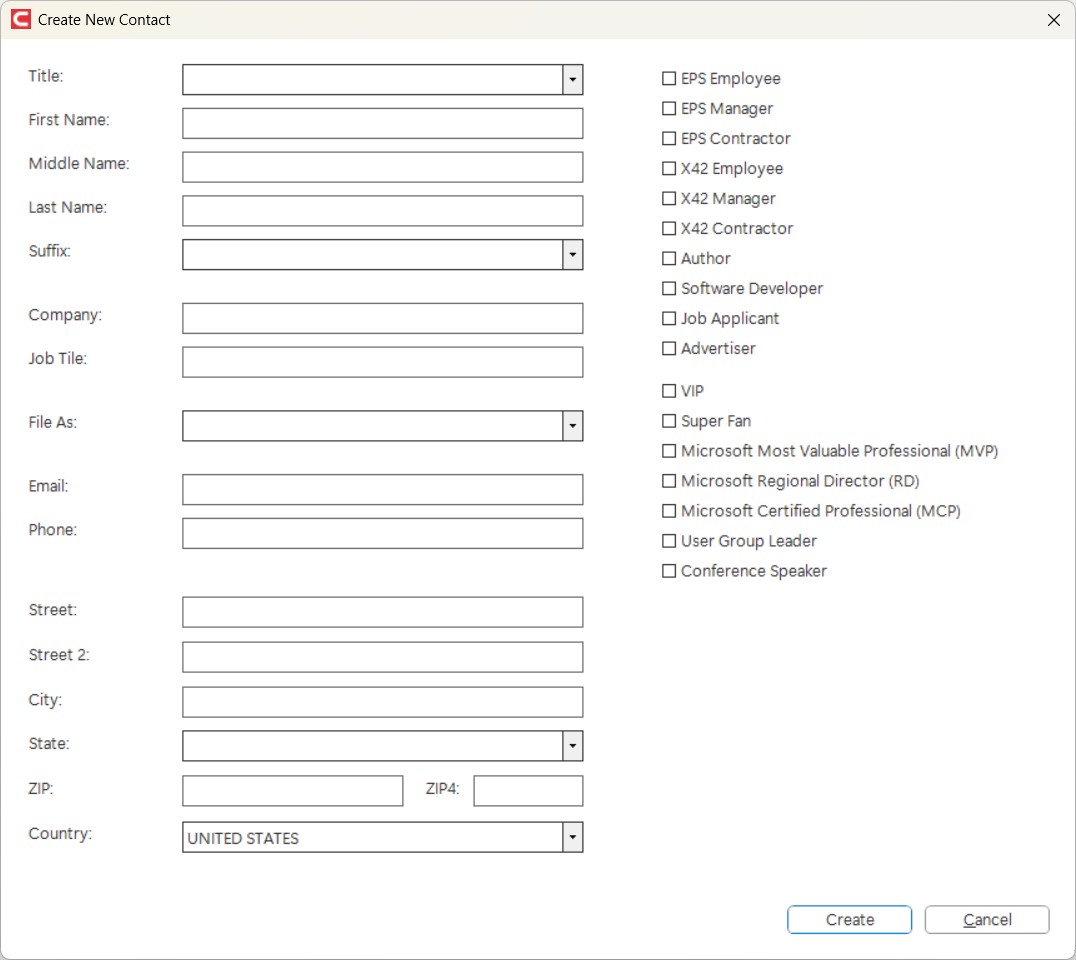Close the Create New Contact dialog
Viewport: 1076px width, 960px height.
pos(1053,20)
